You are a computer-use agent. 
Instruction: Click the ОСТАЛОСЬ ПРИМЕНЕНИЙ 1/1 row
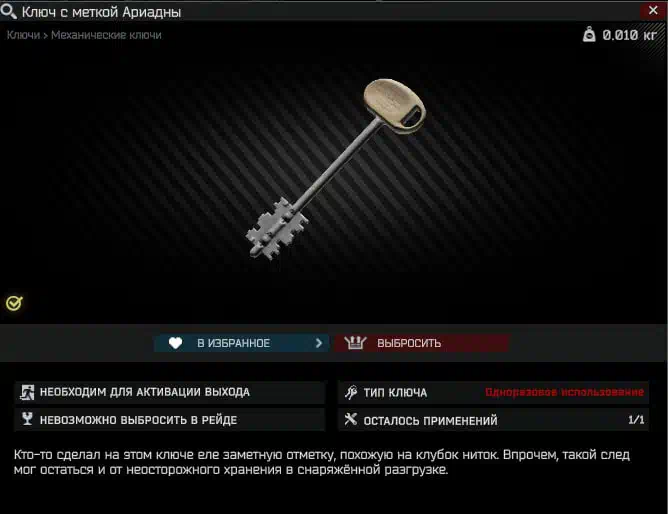pos(494,420)
